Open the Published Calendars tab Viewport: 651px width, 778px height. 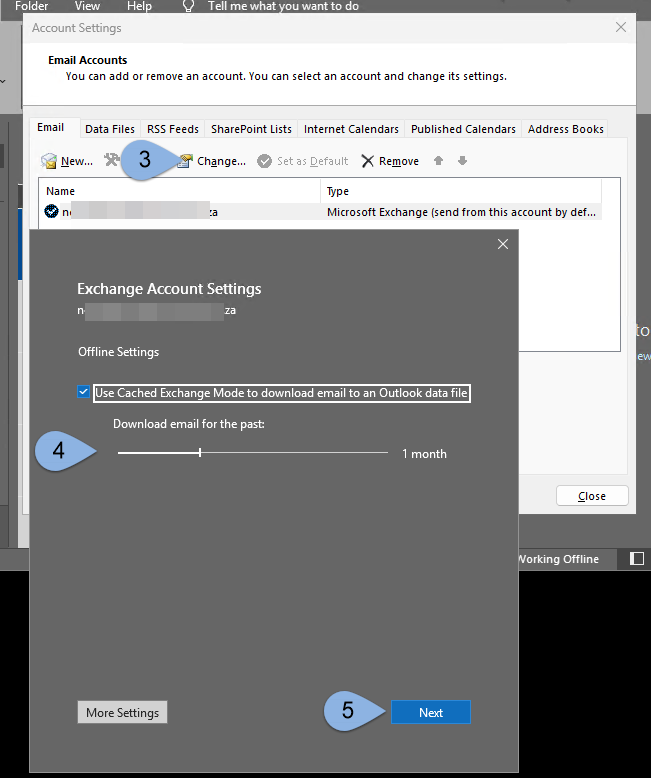pyautogui.click(x=463, y=129)
